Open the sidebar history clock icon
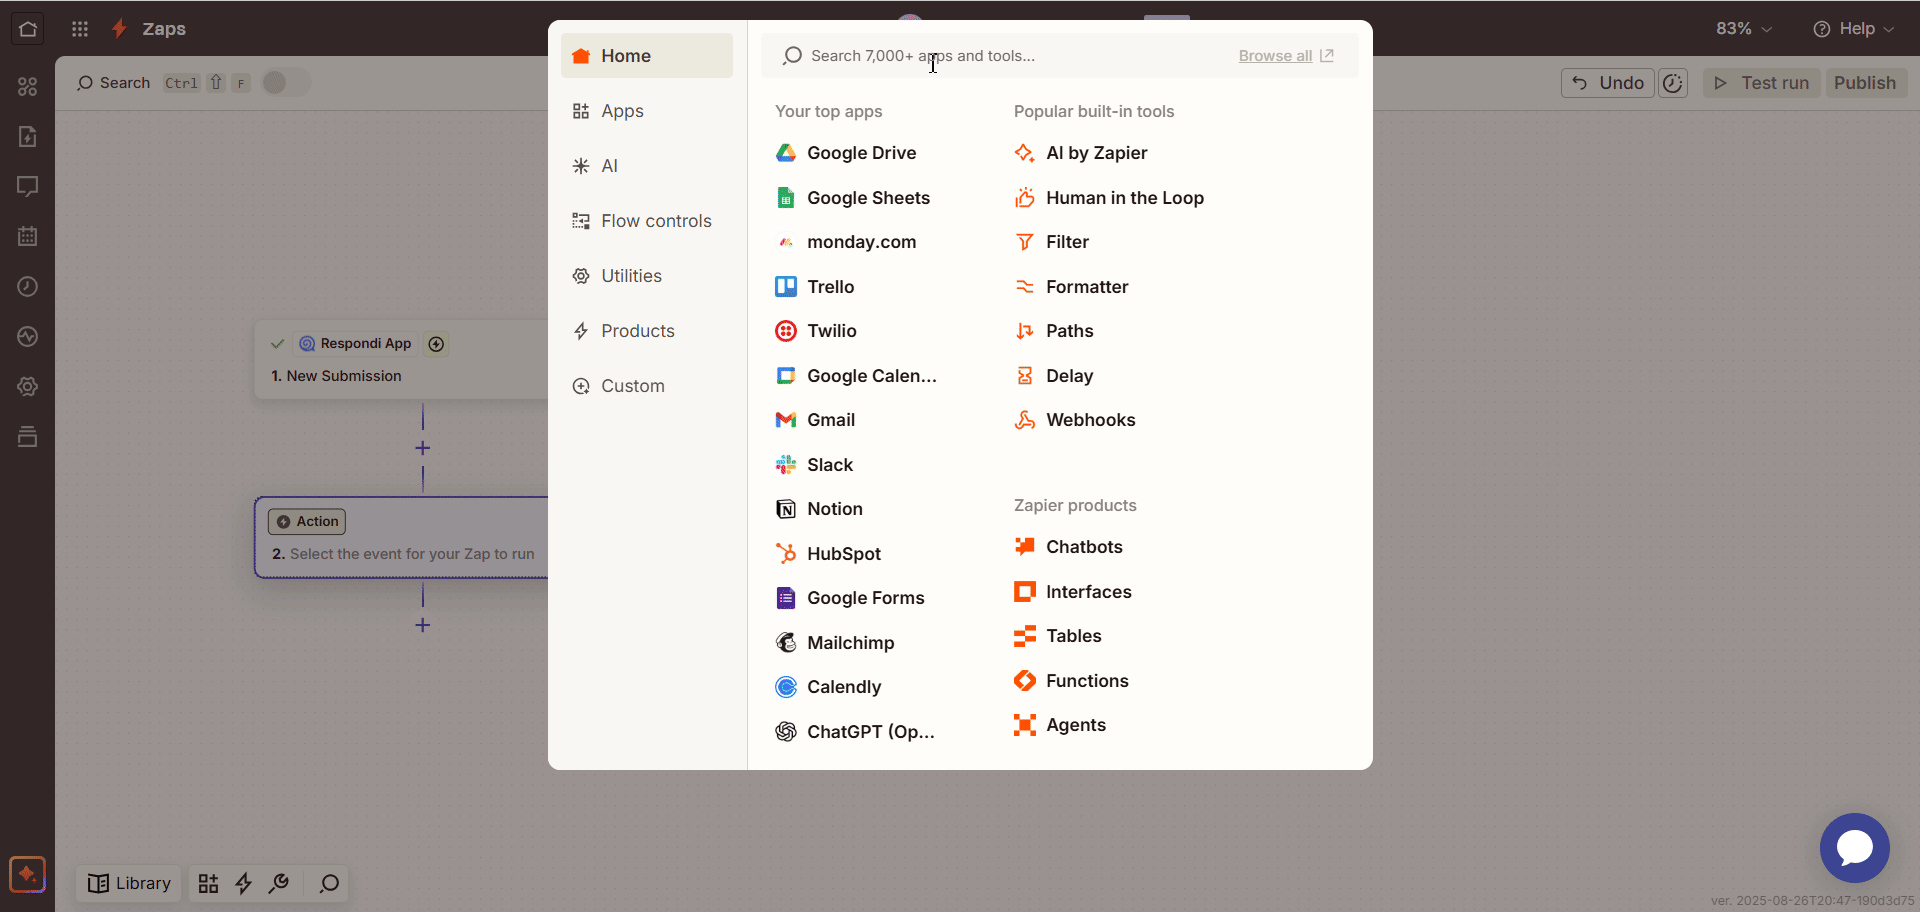 (28, 287)
